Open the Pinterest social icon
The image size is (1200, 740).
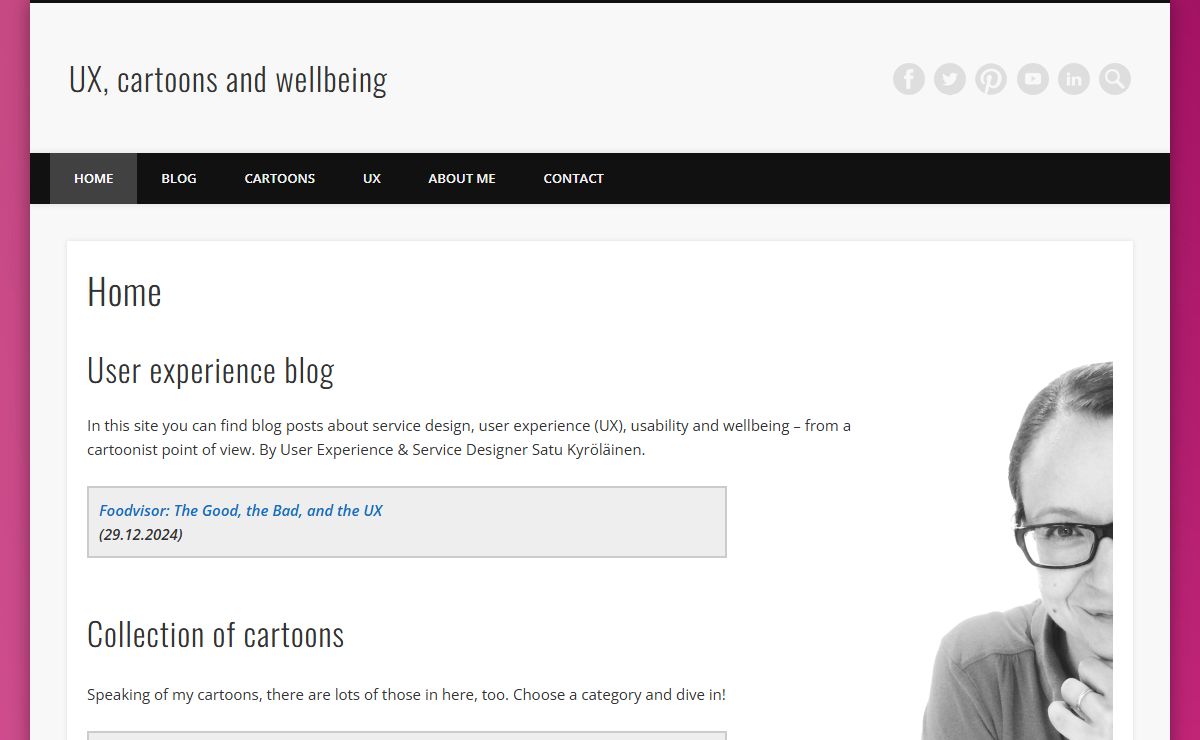[991, 79]
